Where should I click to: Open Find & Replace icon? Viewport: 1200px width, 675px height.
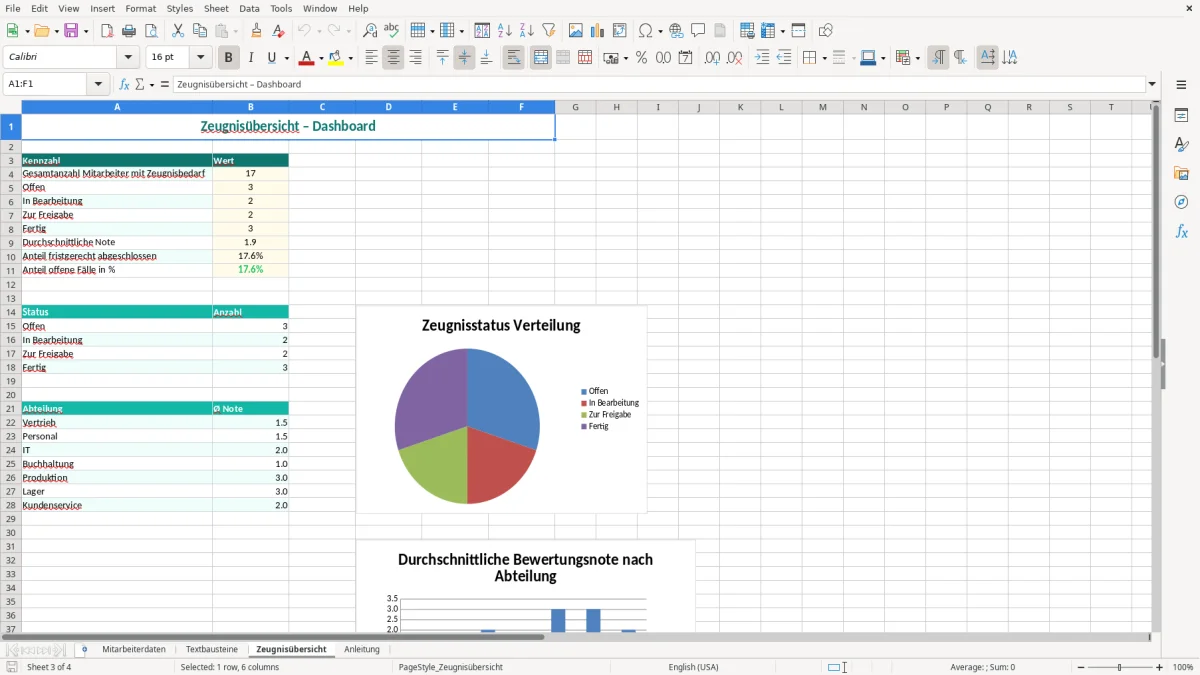(x=370, y=31)
